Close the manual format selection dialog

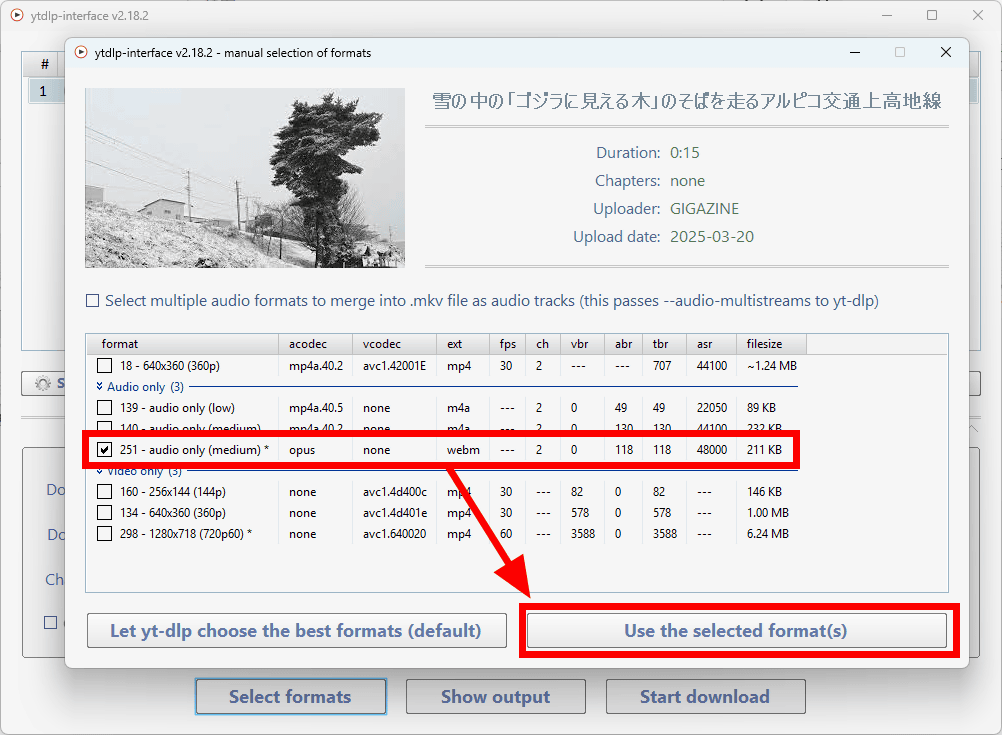click(x=945, y=52)
